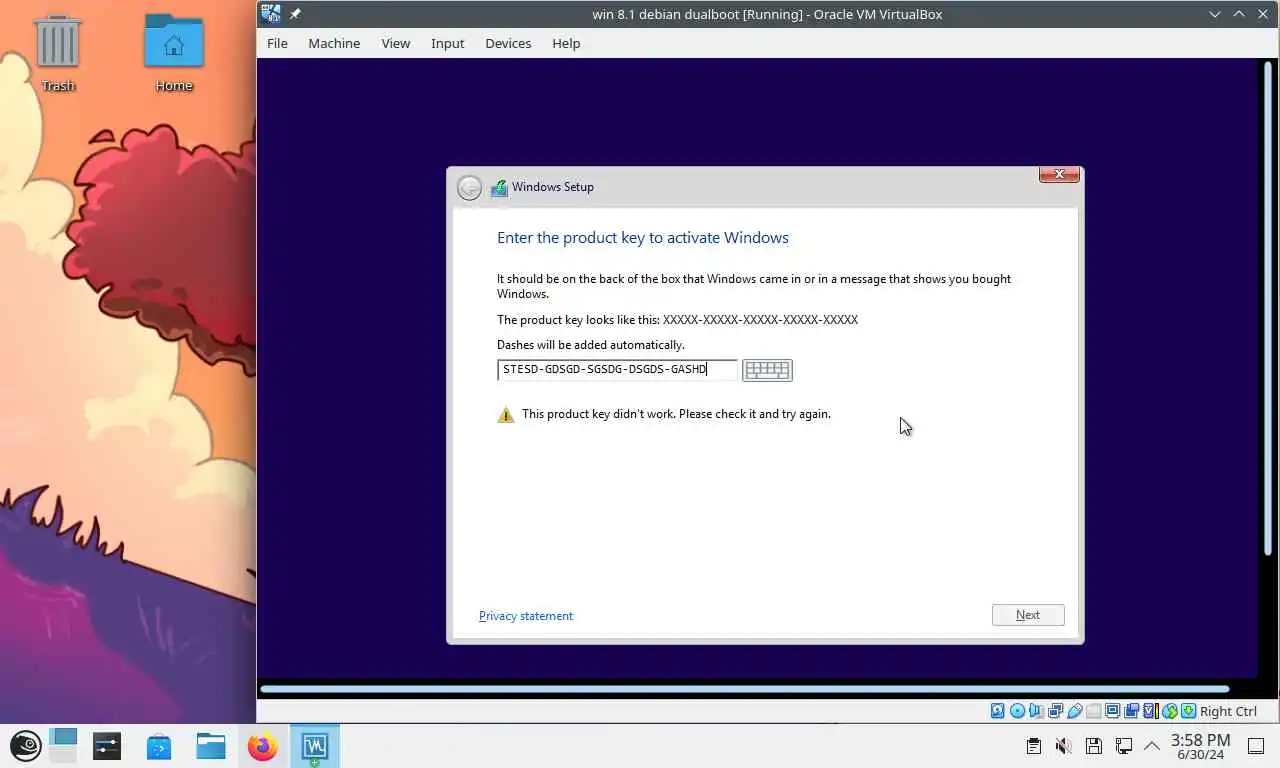The width and height of the screenshot is (1280, 768).
Task: Click the mouse integration indicator in the VirtualBox status bar
Action: click(1169, 711)
